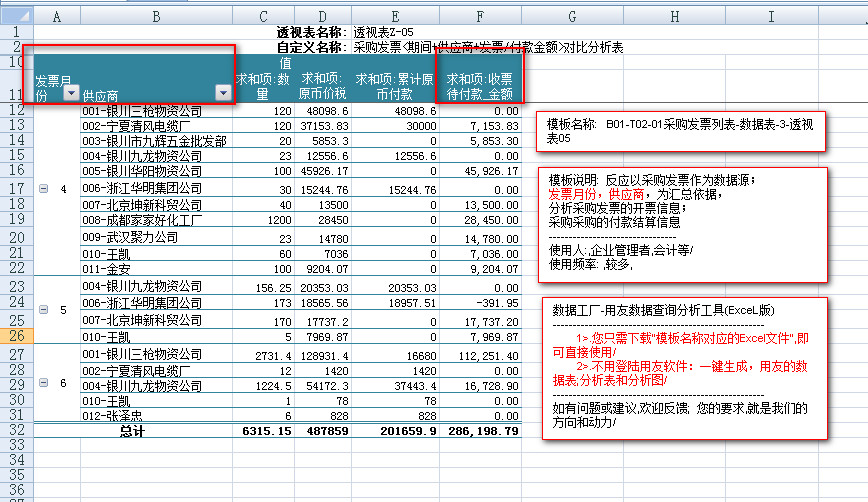The image size is (868, 502).
Task: Open the 发票月份 filter dropdown
Action: point(70,93)
